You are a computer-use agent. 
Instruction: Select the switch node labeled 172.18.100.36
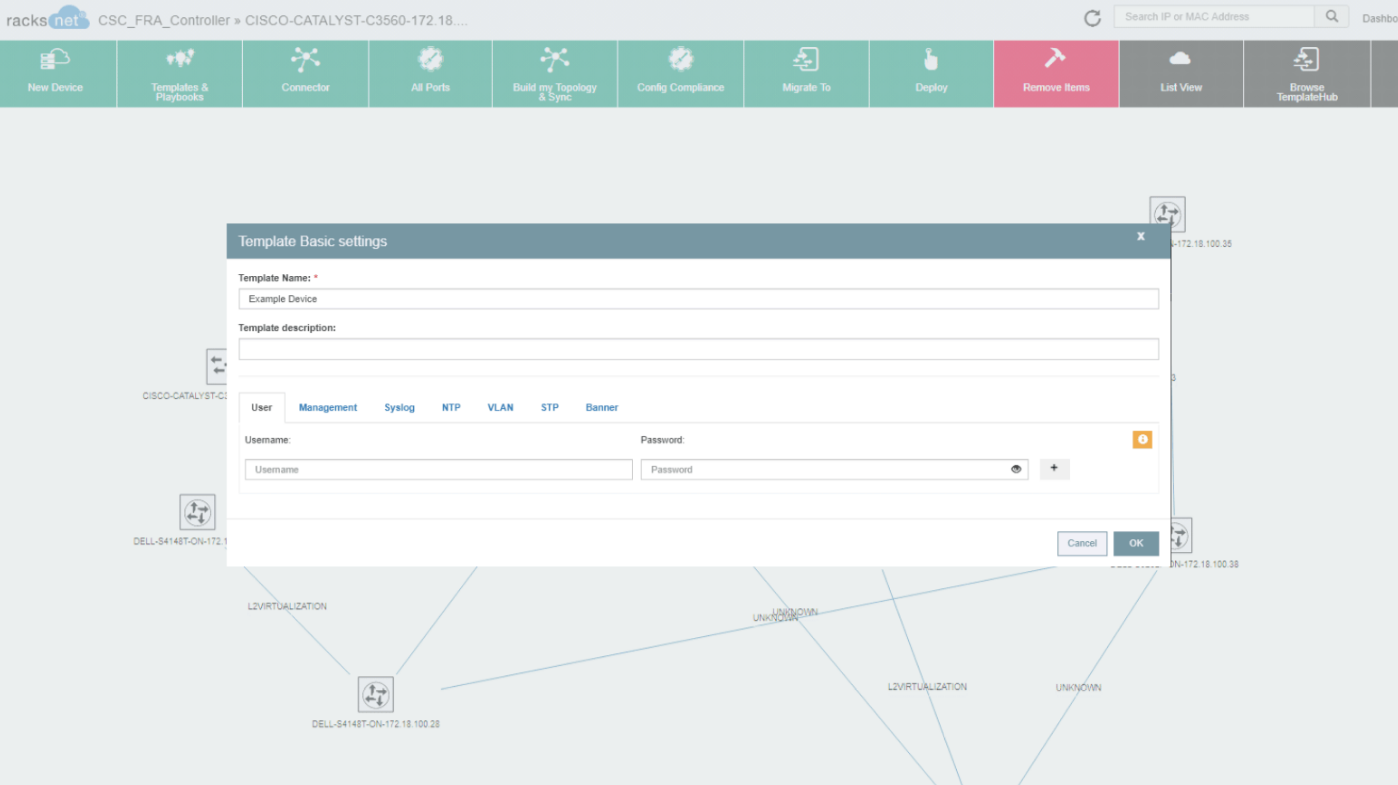click(1167, 214)
